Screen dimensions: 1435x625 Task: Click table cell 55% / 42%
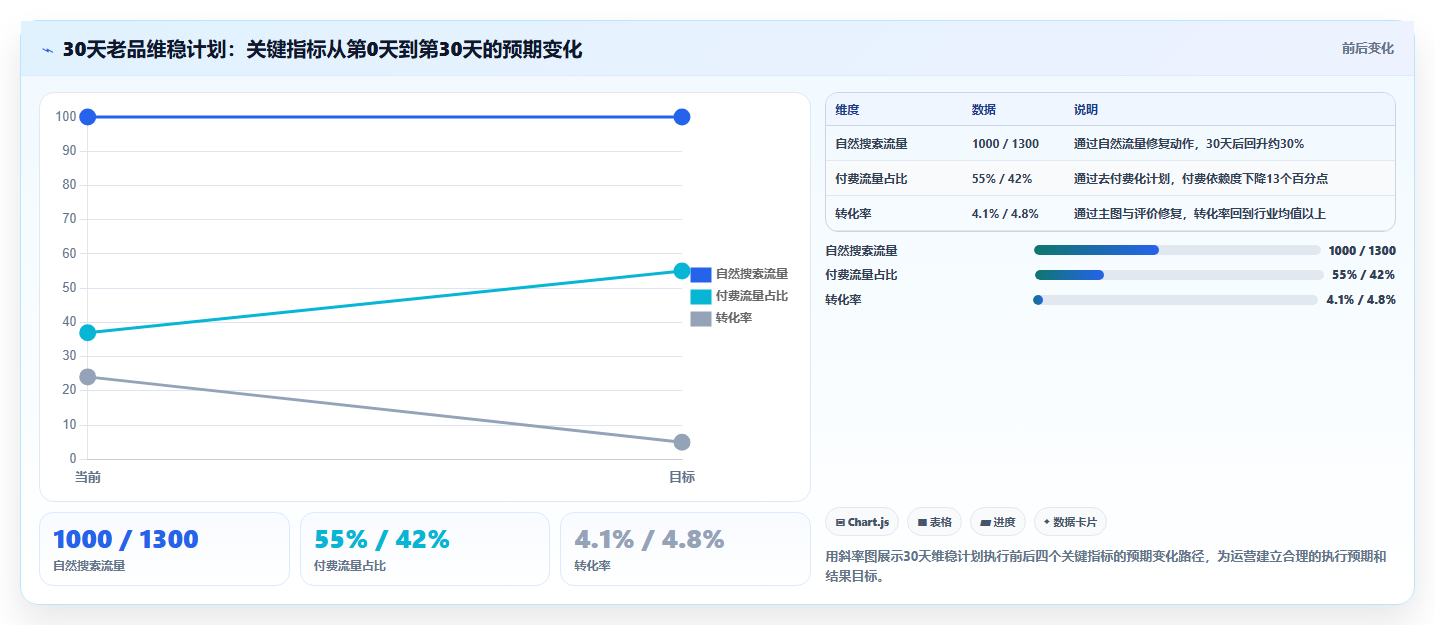point(1002,179)
